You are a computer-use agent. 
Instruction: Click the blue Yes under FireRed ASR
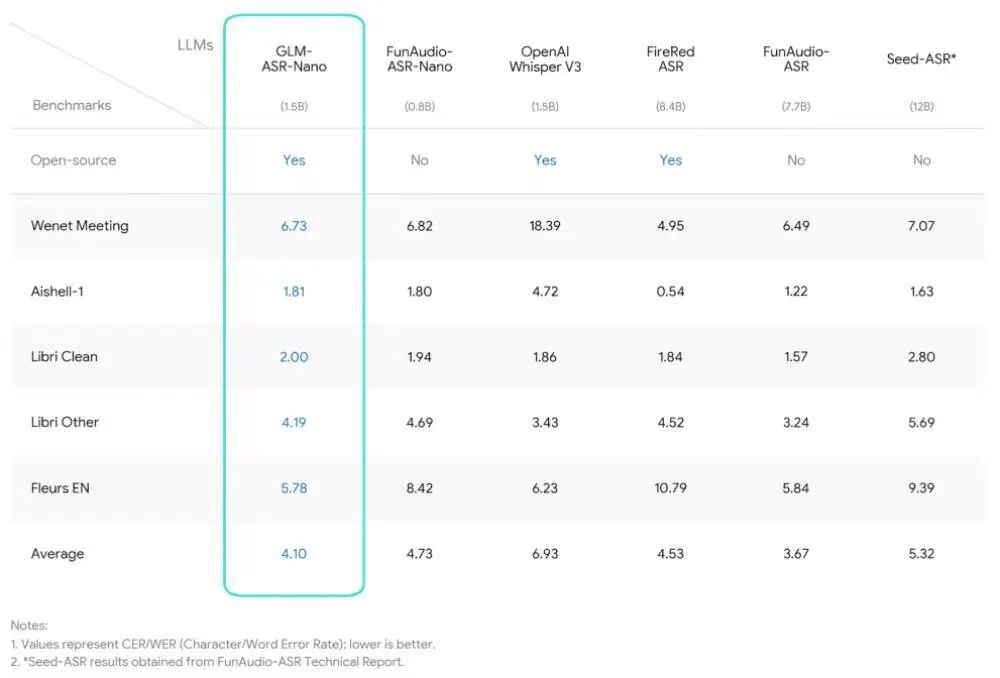coord(670,160)
